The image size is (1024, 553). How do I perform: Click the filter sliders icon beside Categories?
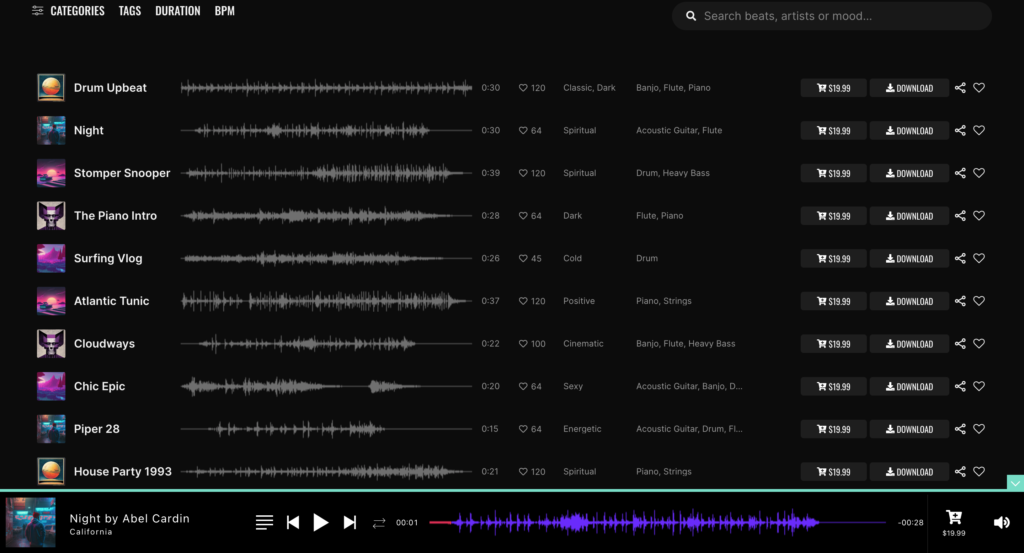point(38,11)
